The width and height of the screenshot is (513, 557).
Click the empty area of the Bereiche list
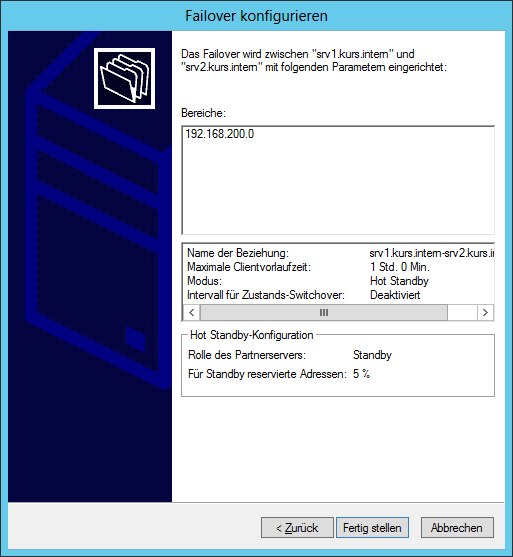(x=338, y=188)
